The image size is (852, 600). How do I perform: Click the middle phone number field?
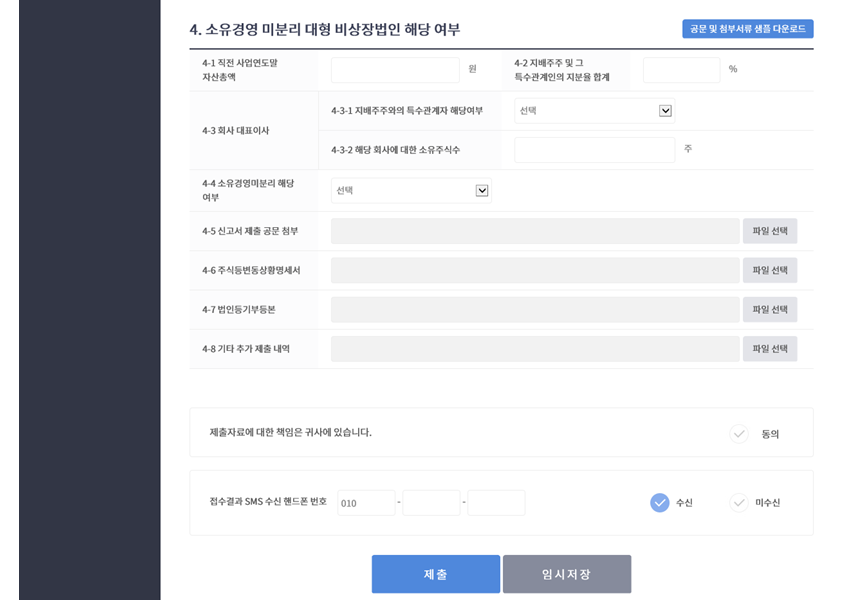pos(431,503)
